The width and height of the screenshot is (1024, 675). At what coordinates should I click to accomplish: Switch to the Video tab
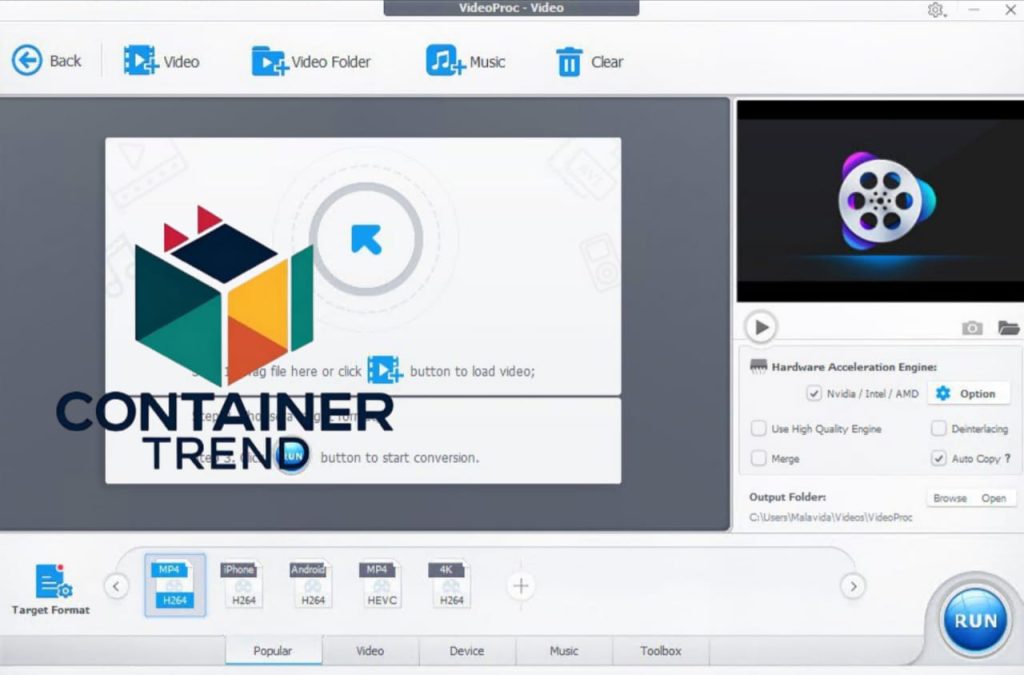click(x=370, y=650)
